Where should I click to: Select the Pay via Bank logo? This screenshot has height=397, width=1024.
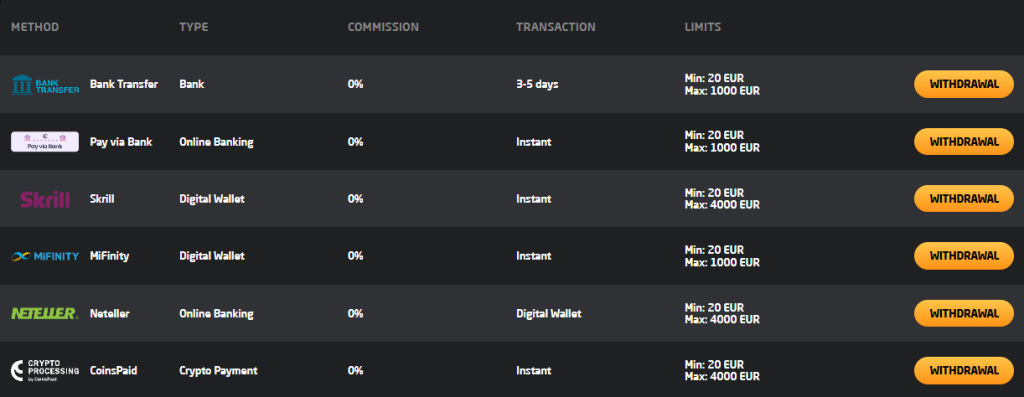click(45, 142)
